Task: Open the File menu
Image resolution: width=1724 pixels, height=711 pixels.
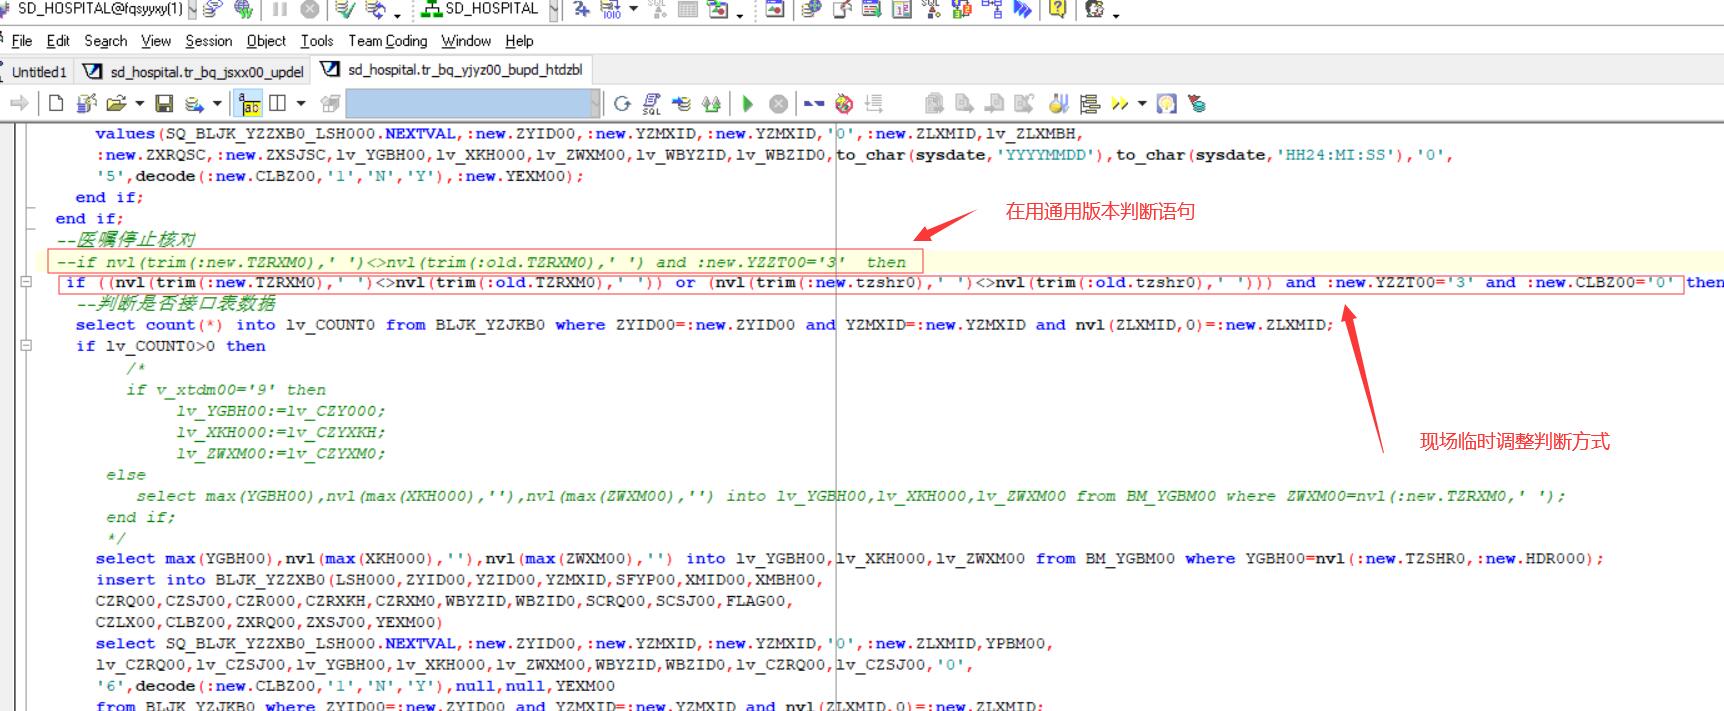Action: (22, 41)
